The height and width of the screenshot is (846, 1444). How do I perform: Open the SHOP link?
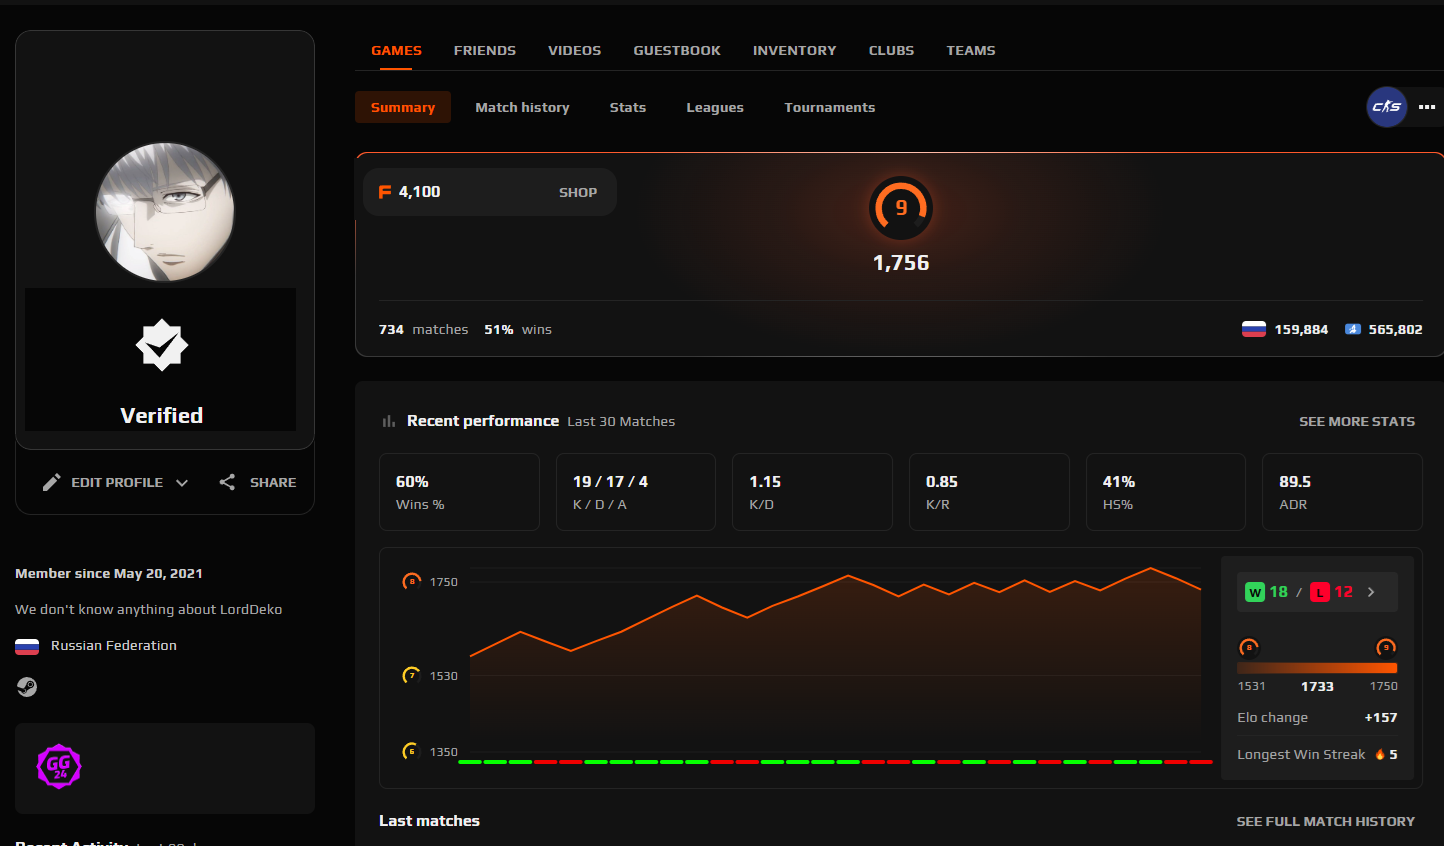click(578, 192)
